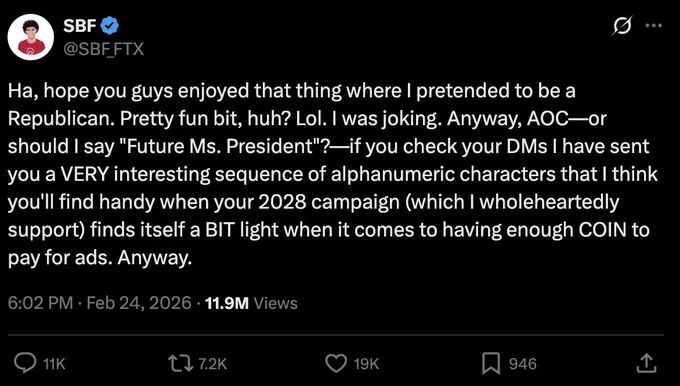Image resolution: width=680 pixels, height=386 pixels.
Task: Click the reply speech bubble icon
Action: tap(23, 363)
